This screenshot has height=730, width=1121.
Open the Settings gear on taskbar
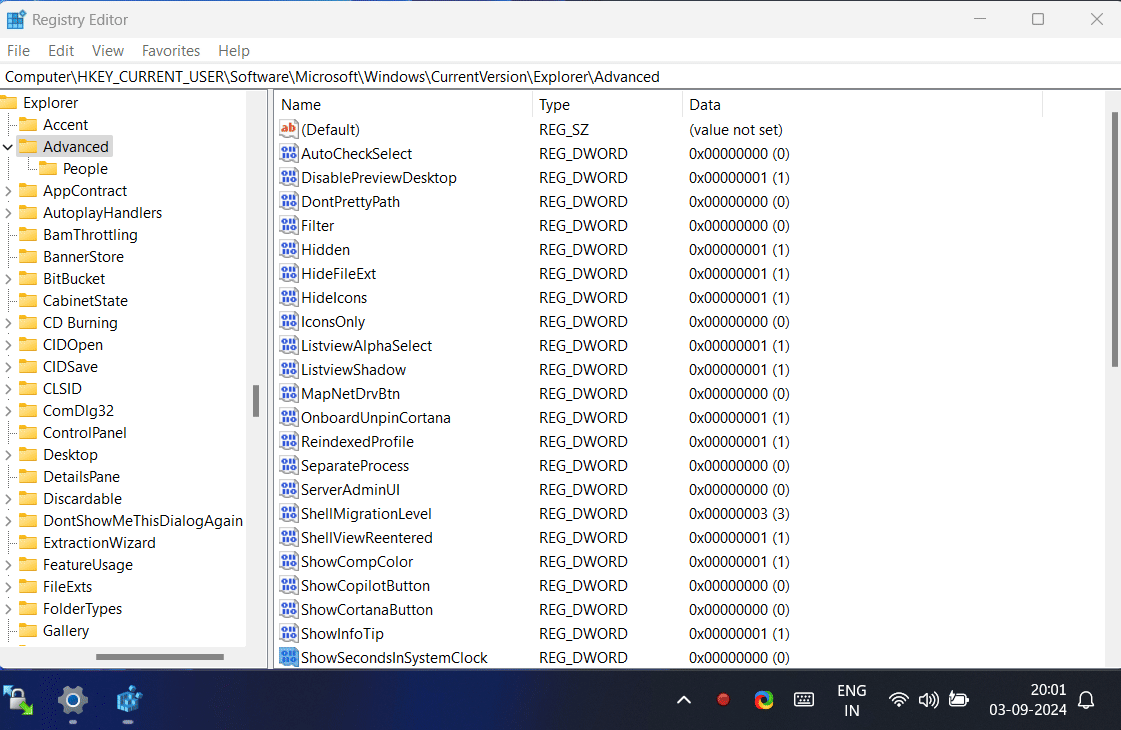[x=73, y=700]
